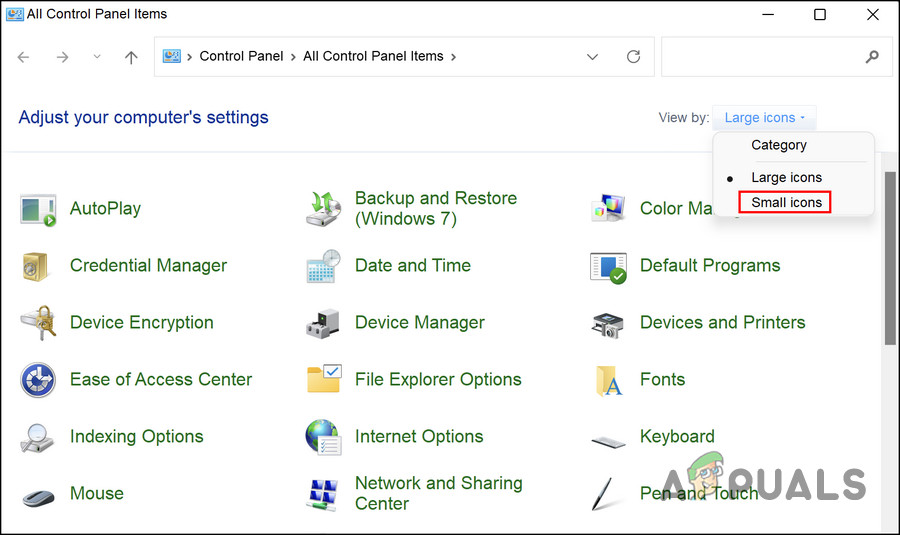Viewport: 900px width, 535px height.
Task: Open the Devices and Printers icon
Action: pos(608,323)
